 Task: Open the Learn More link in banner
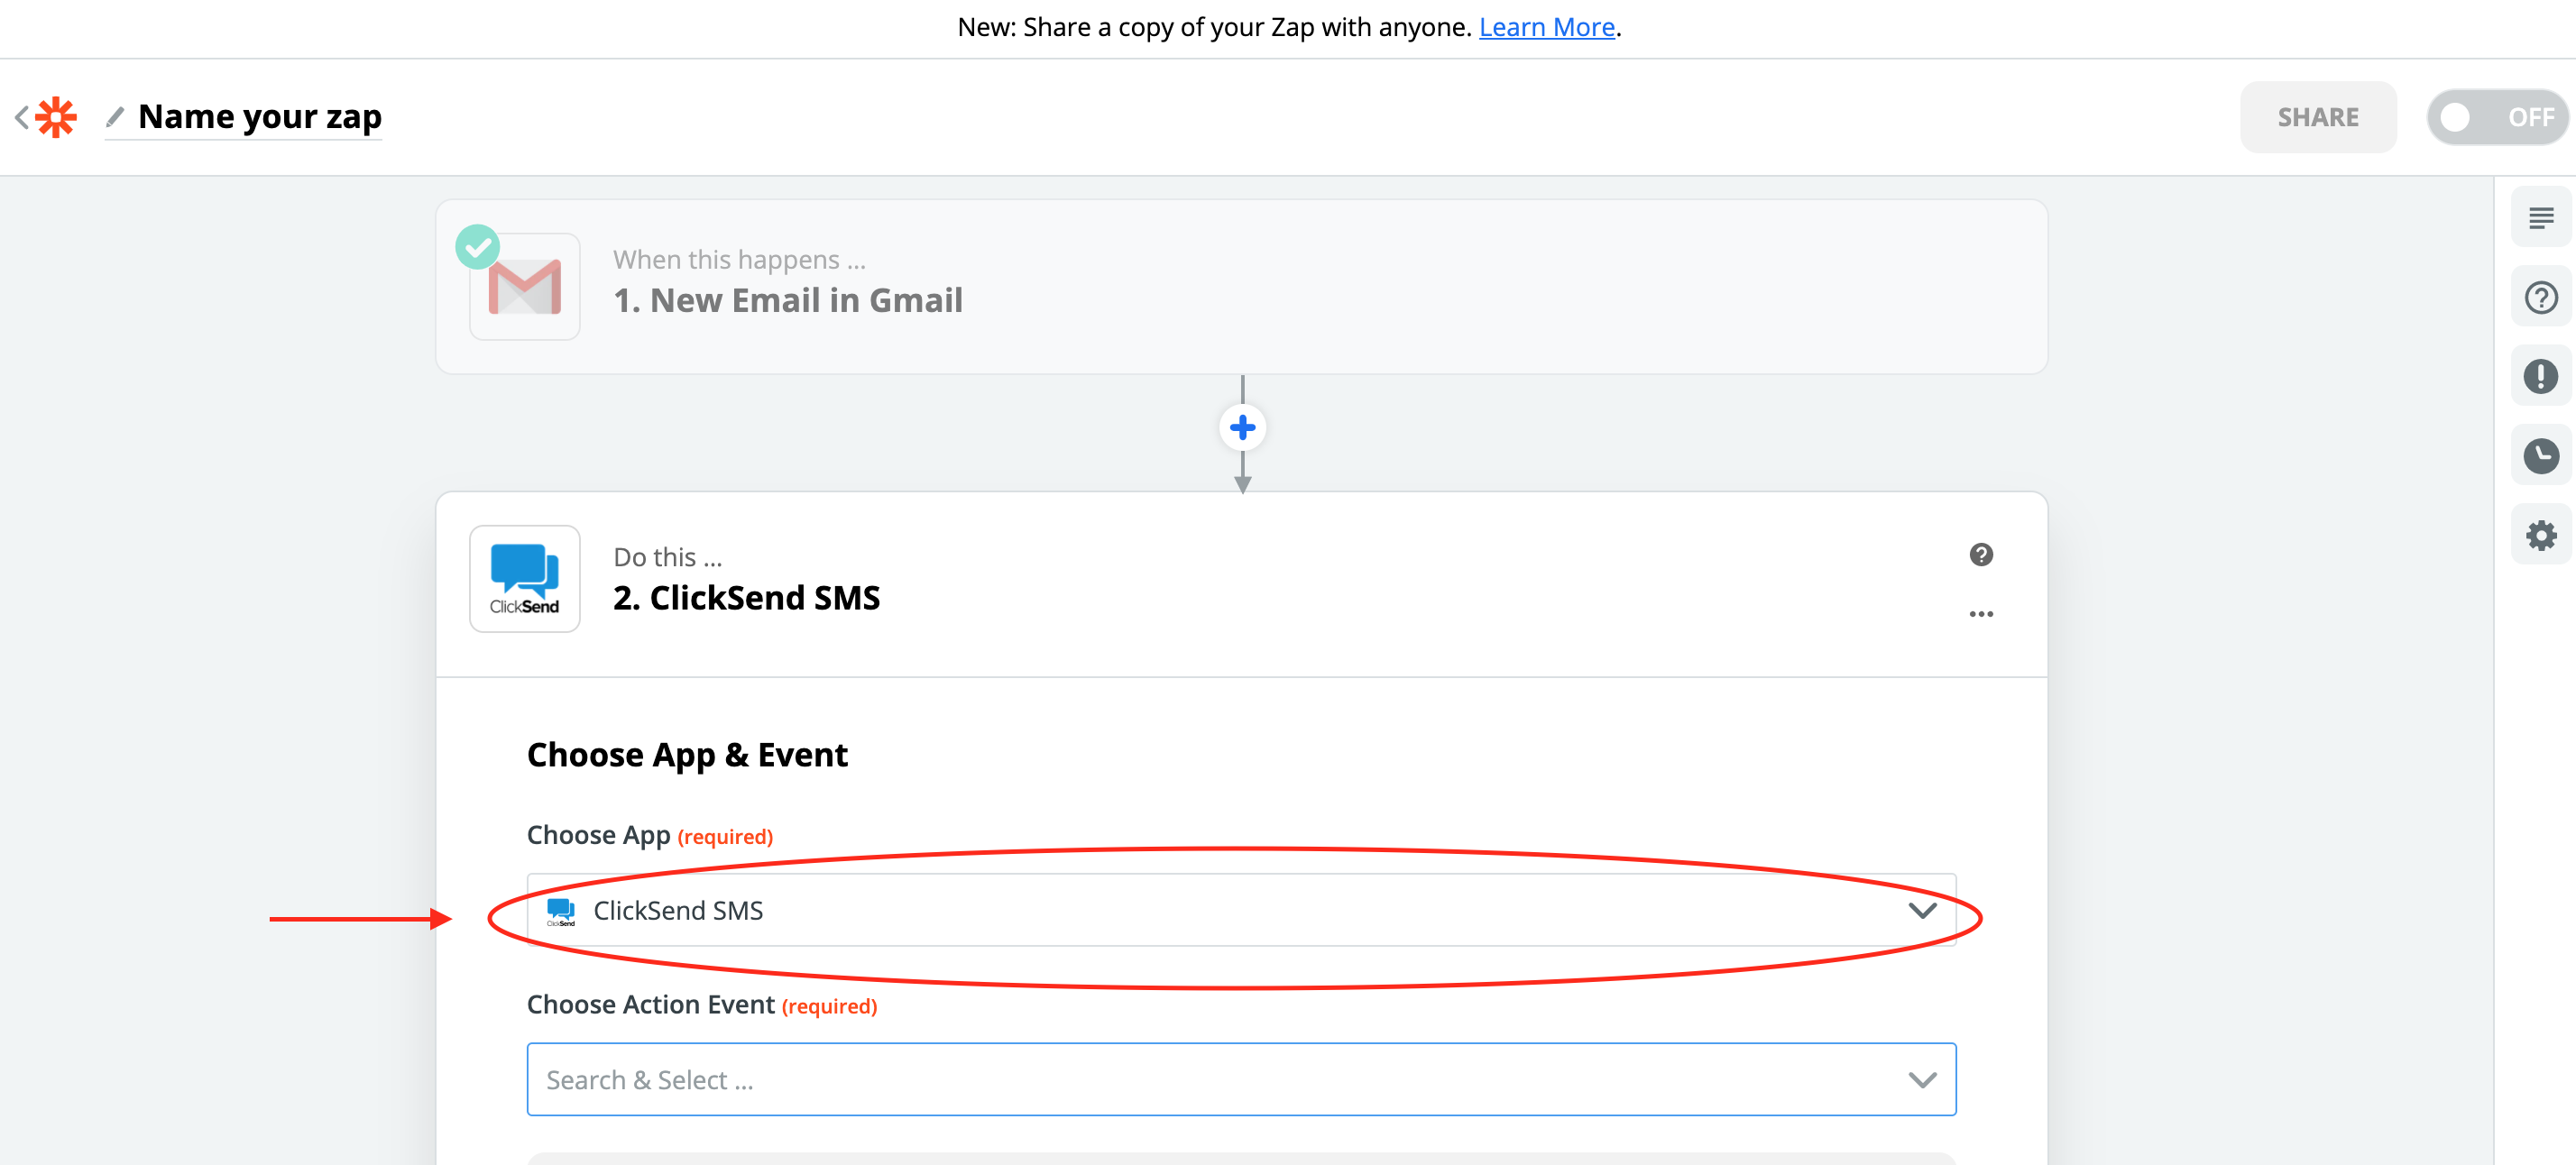[1546, 27]
